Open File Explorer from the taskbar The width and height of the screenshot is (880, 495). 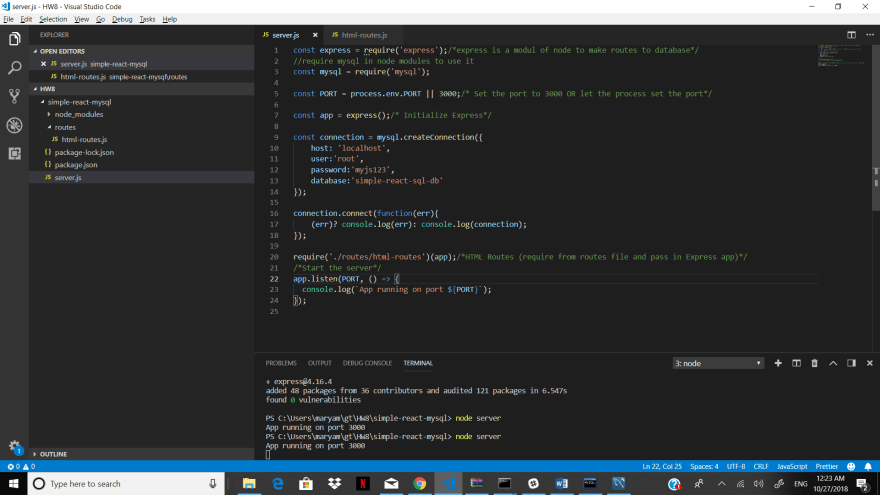249,483
